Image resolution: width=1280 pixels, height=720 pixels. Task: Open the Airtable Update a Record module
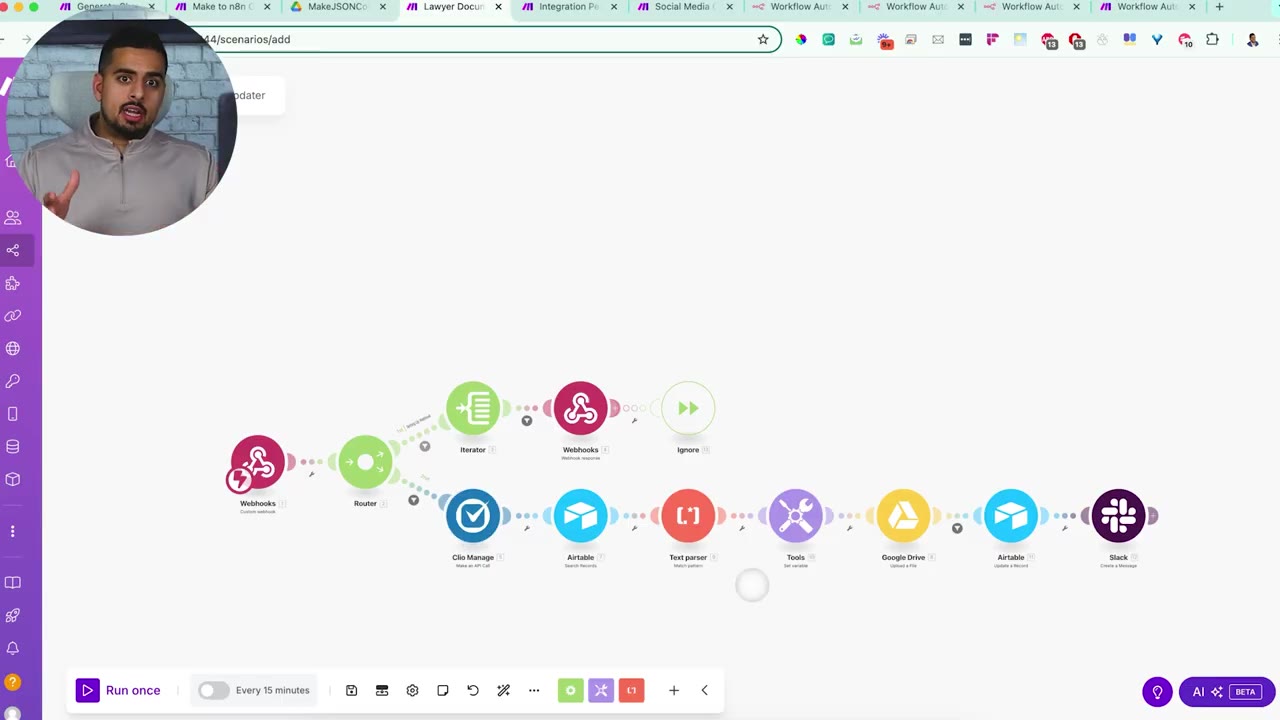click(x=1011, y=516)
